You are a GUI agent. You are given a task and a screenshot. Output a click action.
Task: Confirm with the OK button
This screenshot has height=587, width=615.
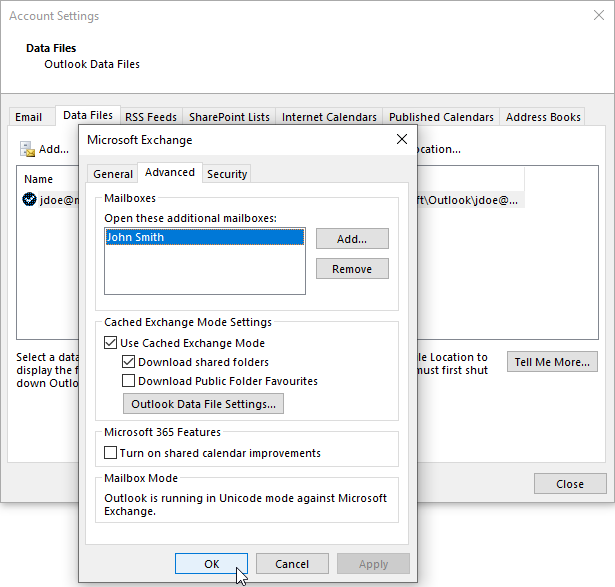pyautogui.click(x=211, y=564)
